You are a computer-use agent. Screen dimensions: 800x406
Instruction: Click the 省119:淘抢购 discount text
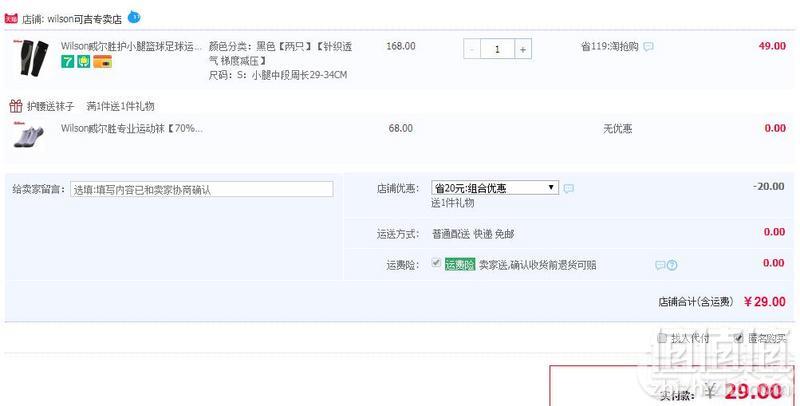pos(610,46)
